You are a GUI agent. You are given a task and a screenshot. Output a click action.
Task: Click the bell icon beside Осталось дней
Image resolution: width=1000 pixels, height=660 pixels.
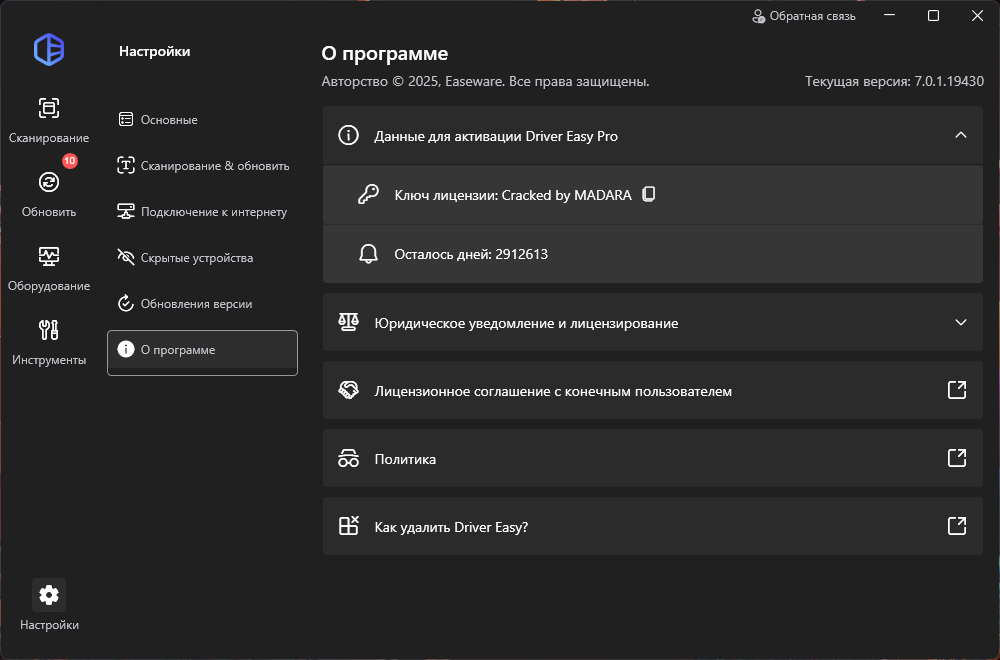click(x=368, y=254)
